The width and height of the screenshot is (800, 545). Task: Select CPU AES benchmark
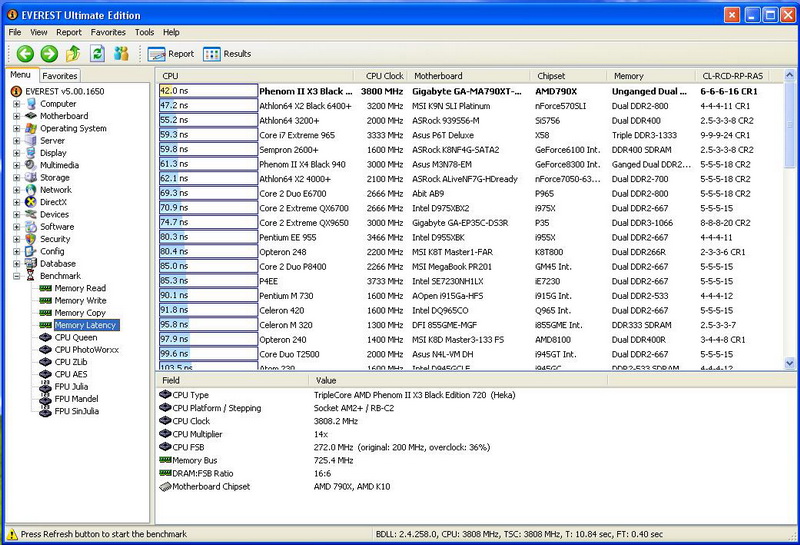pyautogui.click(x=70, y=374)
